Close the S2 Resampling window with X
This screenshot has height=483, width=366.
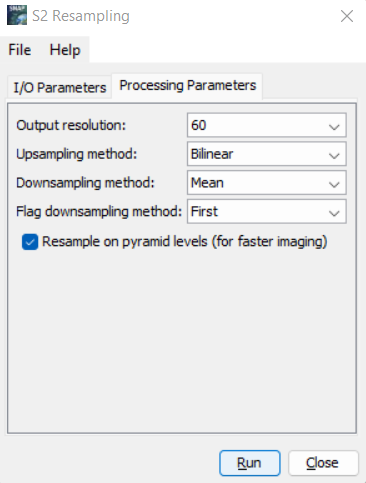[x=347, y=16]
